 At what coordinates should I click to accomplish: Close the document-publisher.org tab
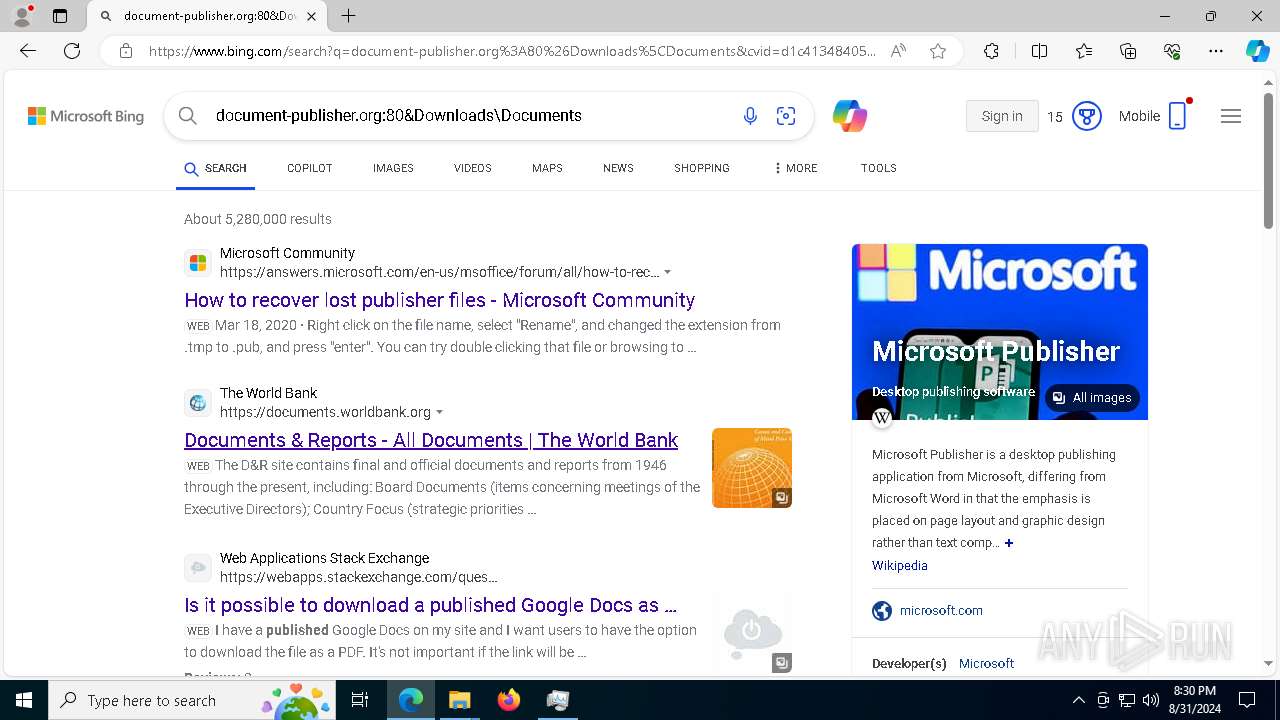click(x=311, y=16)
